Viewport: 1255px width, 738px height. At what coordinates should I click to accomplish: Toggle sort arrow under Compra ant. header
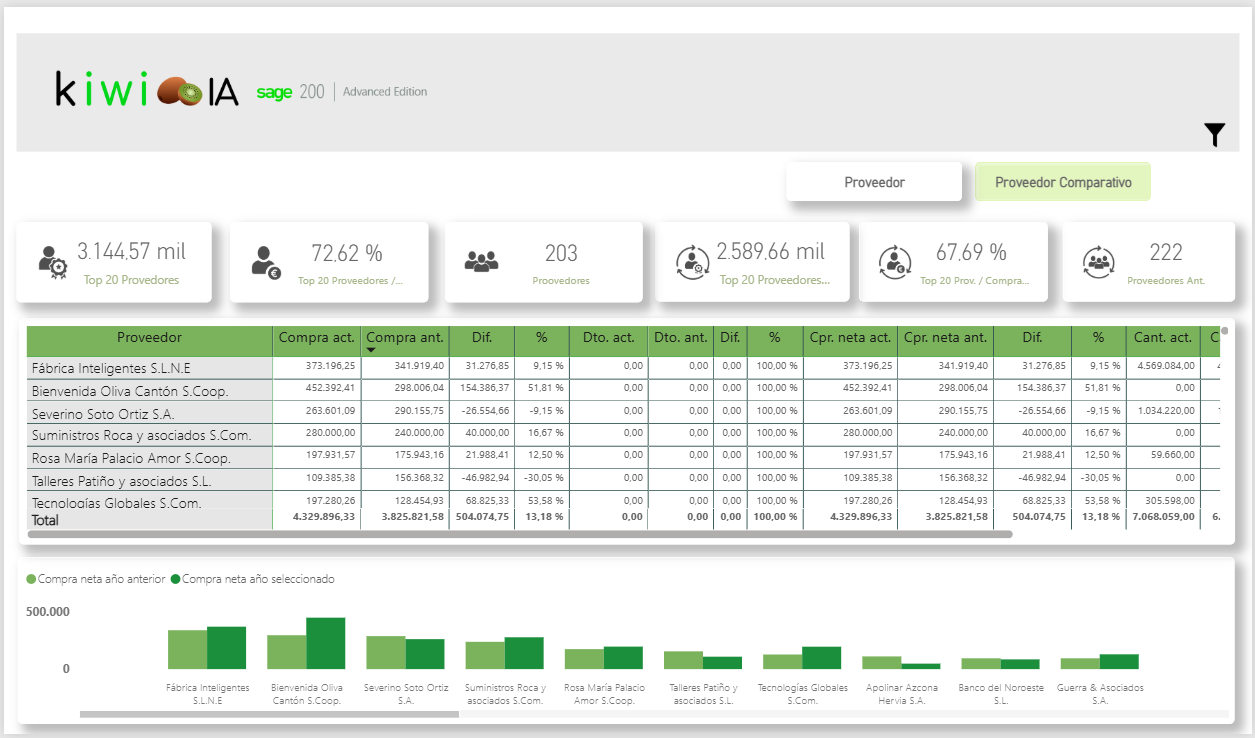click(x=372, y=350)
